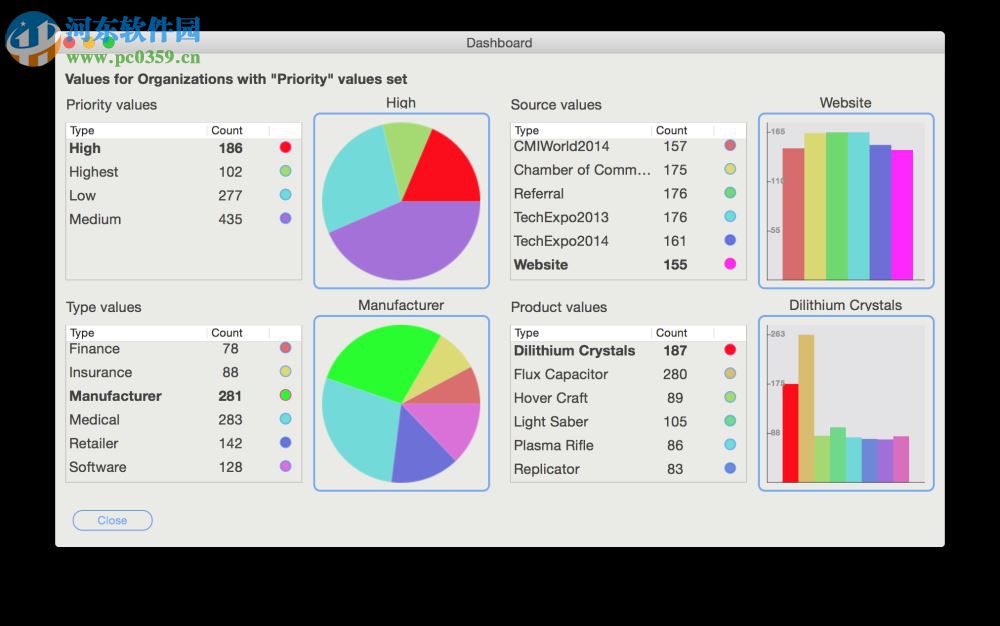
Task: Click the blue swatch next to Replicator
Action: [x=729, y=469]
